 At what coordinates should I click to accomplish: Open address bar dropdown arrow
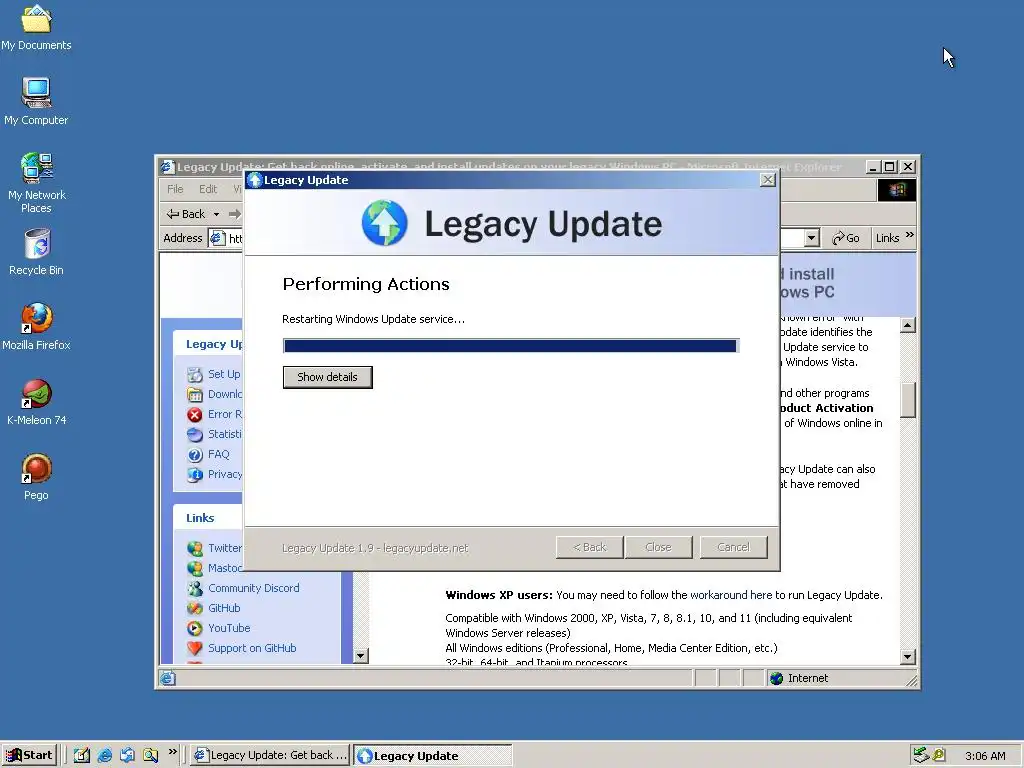[x=812, y=238]
